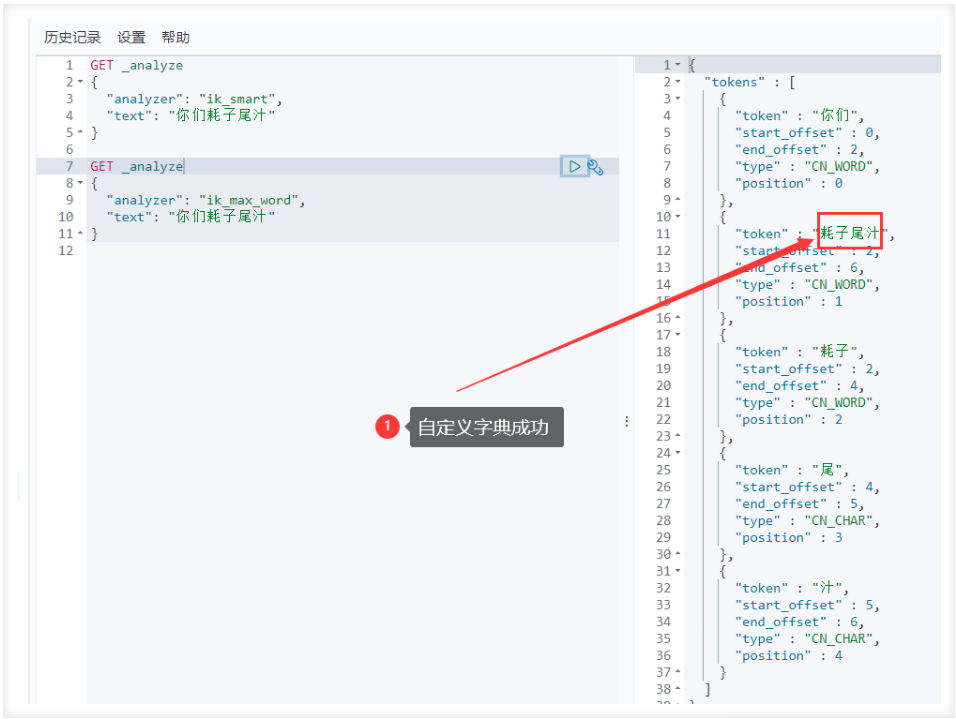Collapse the request body at editor line 2

tap(80, 82)
